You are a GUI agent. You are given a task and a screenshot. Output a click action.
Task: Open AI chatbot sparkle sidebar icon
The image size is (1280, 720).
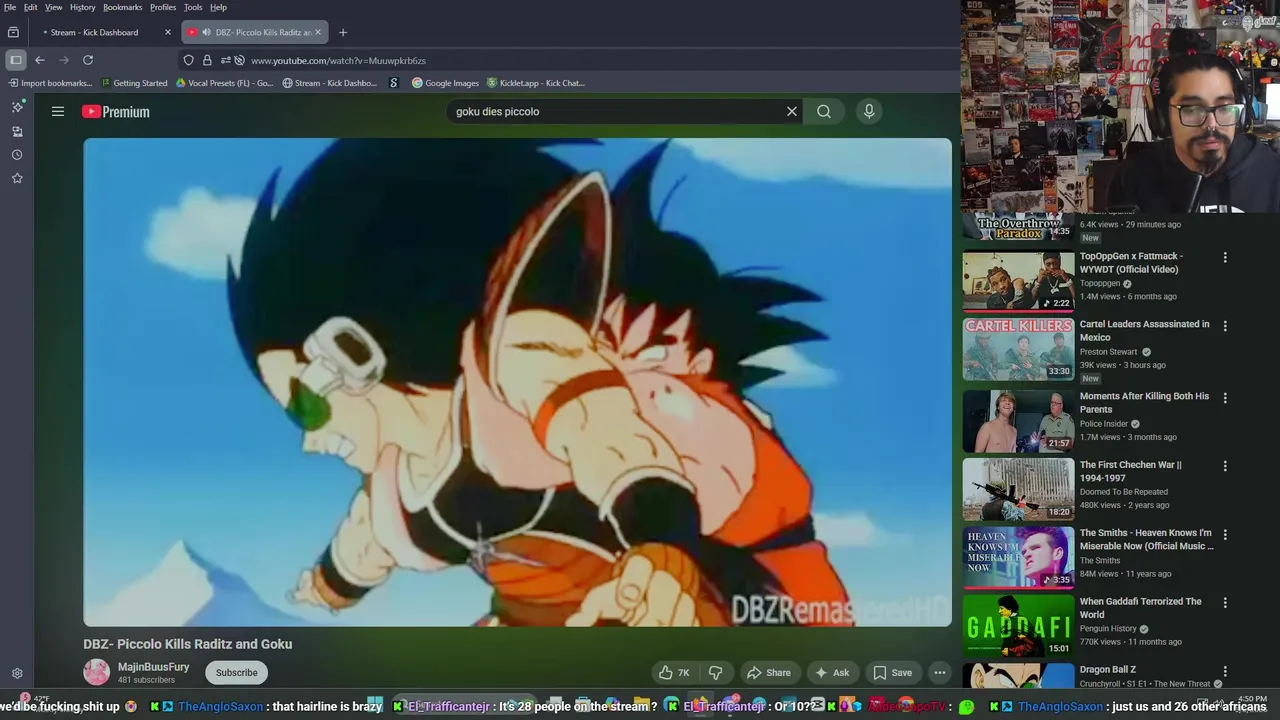coord(17,106)
